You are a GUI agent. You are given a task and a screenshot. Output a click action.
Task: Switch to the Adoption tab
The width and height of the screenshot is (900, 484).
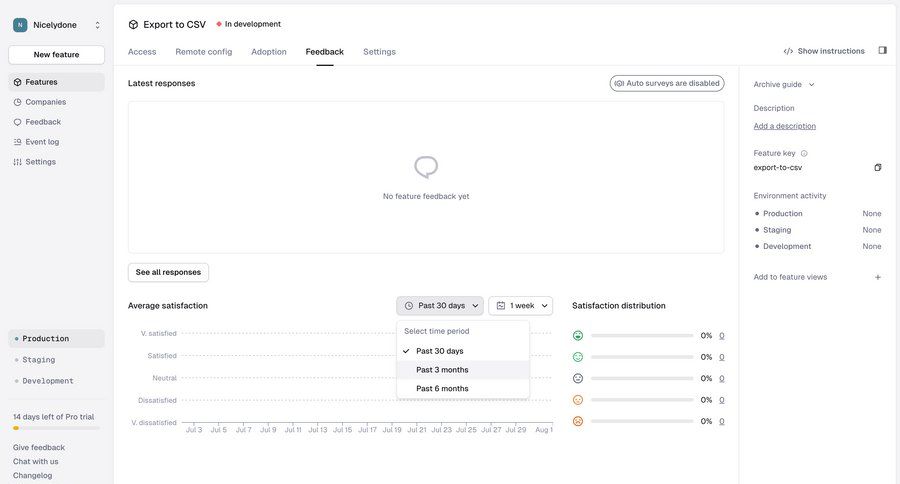tap(269, 52)
